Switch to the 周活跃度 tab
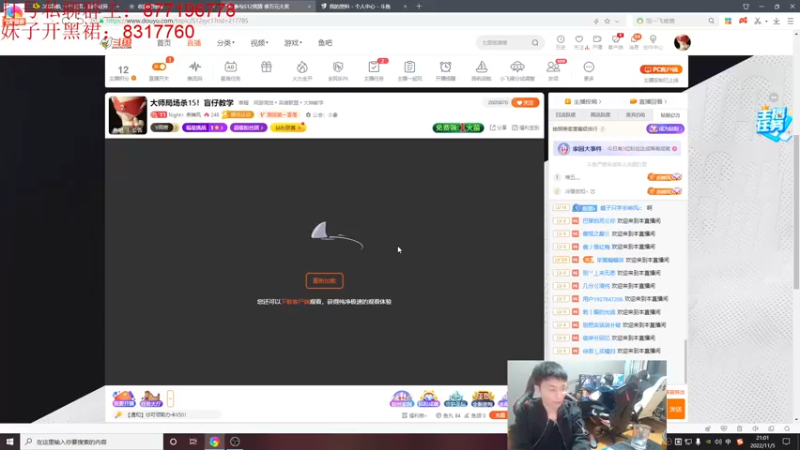 coord(600,115)
